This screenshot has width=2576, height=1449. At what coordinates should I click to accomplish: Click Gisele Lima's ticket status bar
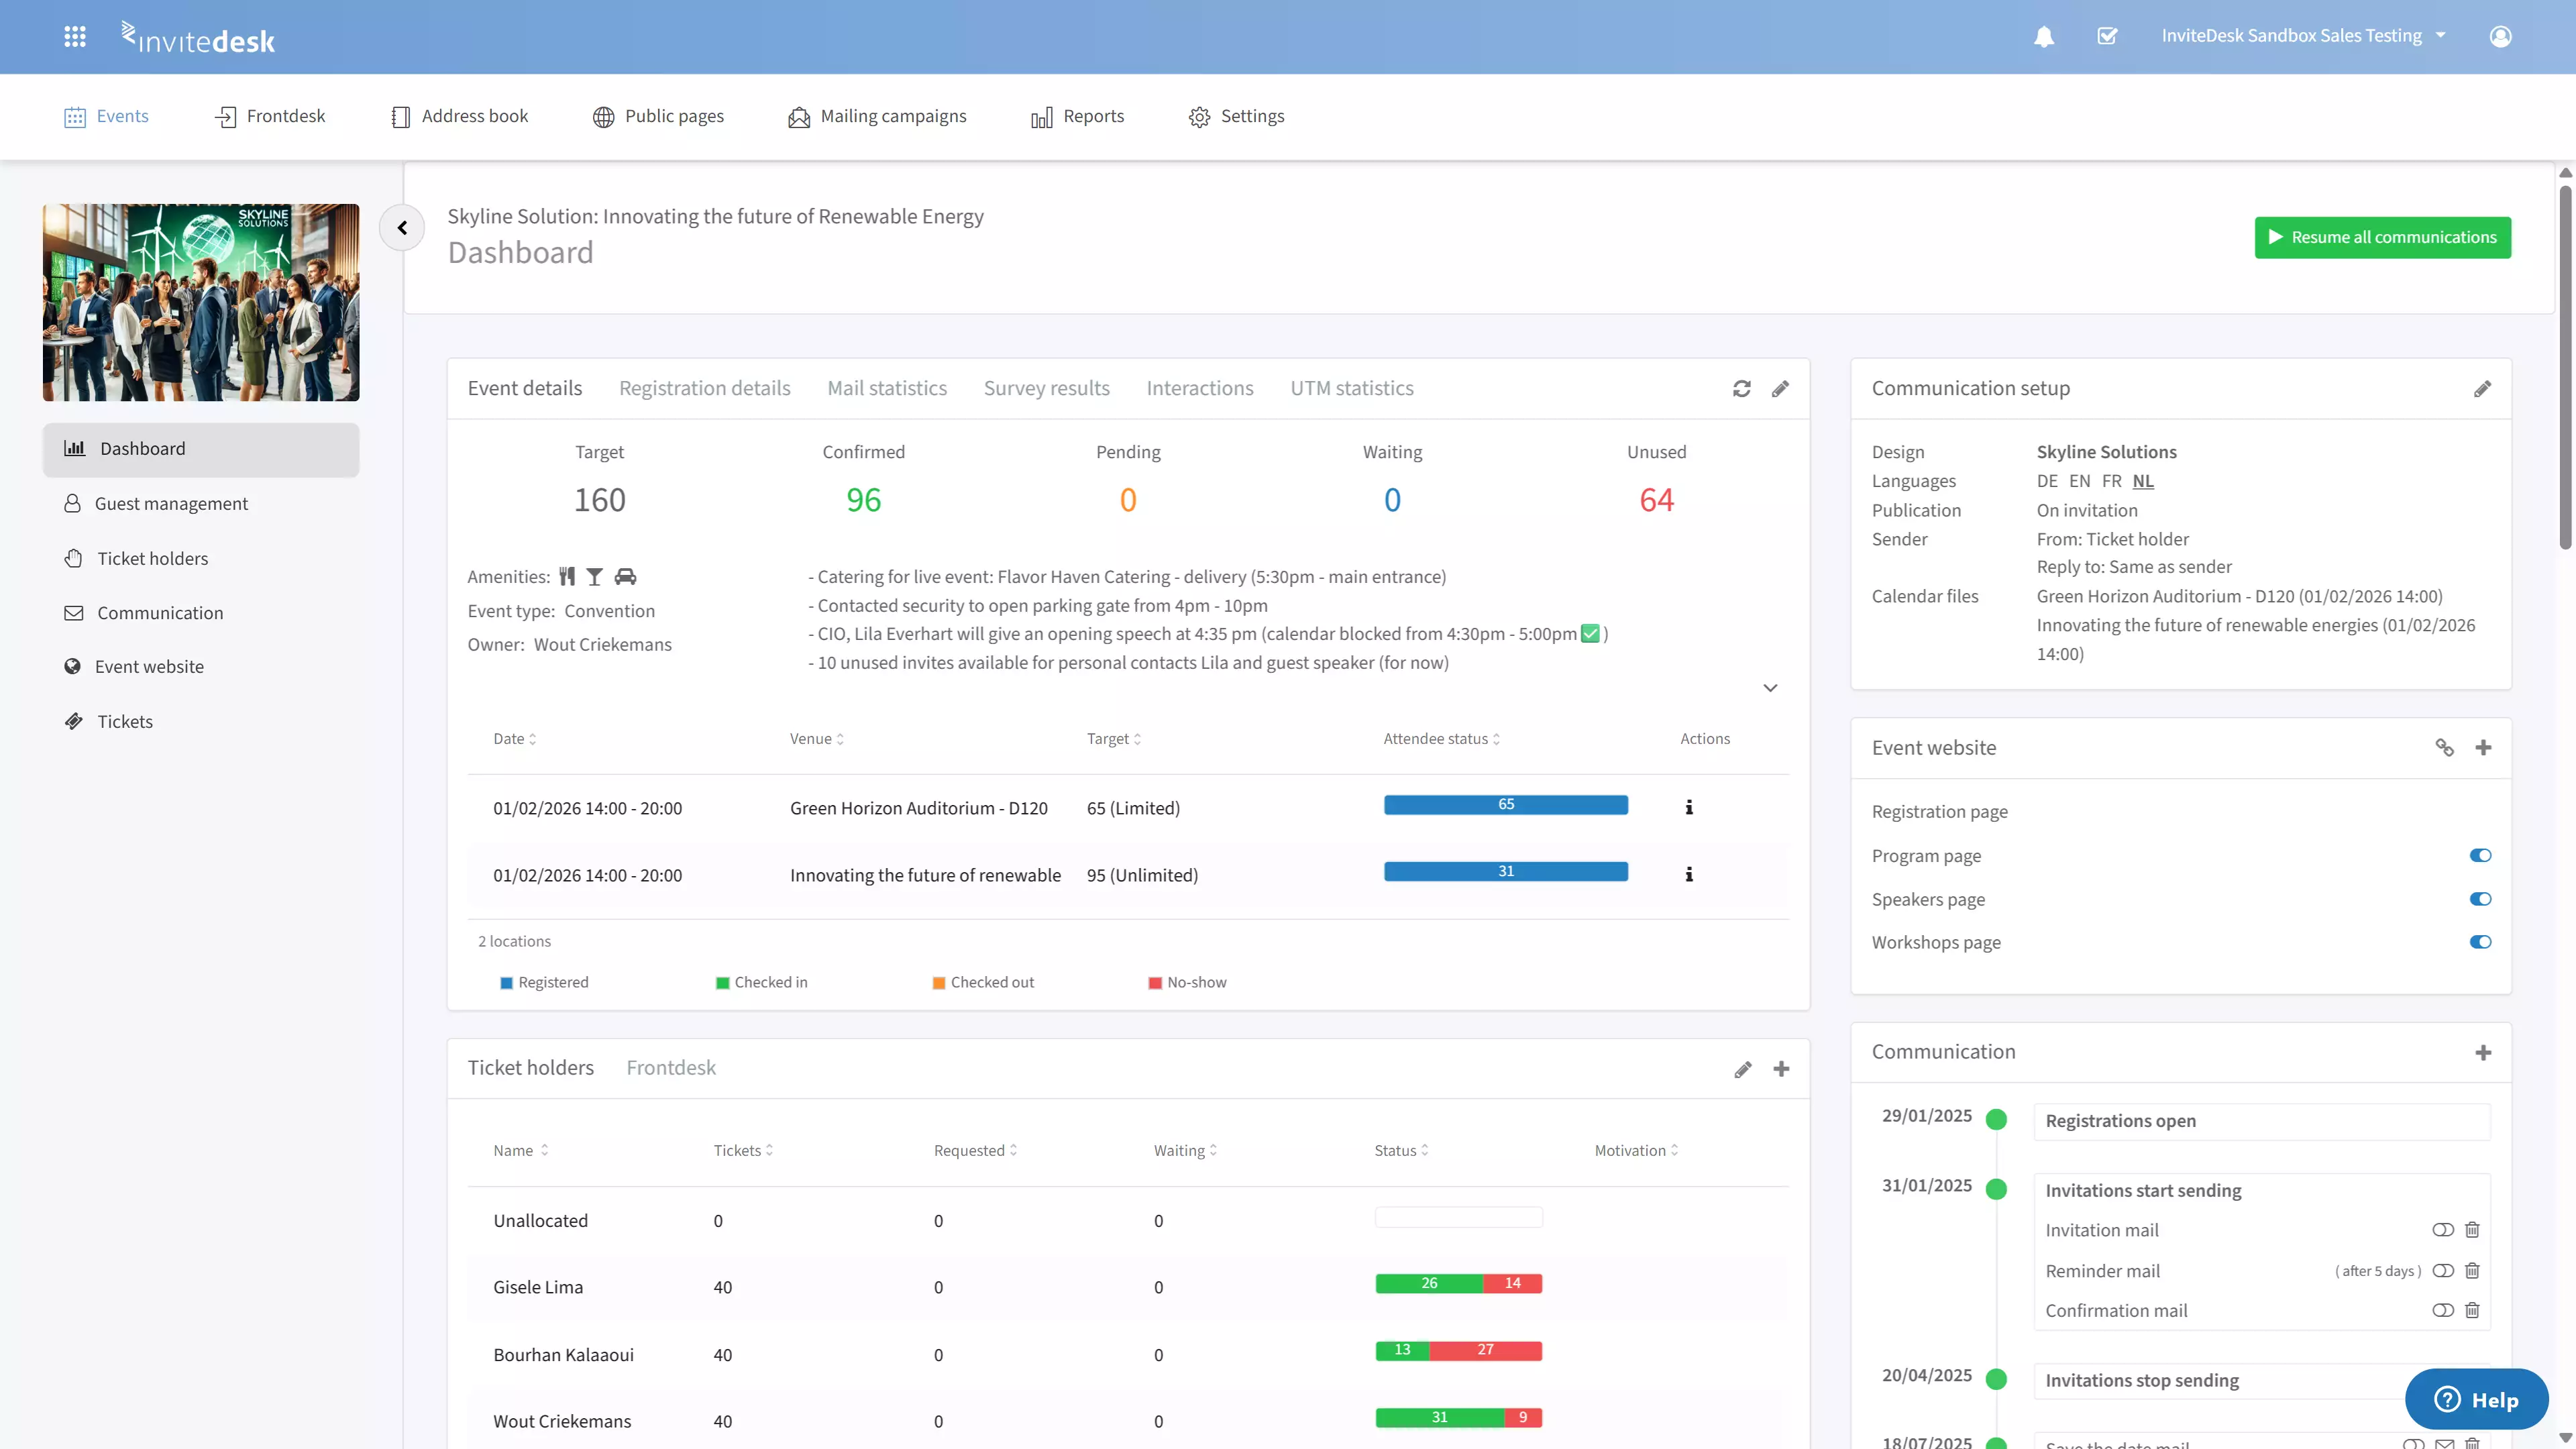1458,1284
